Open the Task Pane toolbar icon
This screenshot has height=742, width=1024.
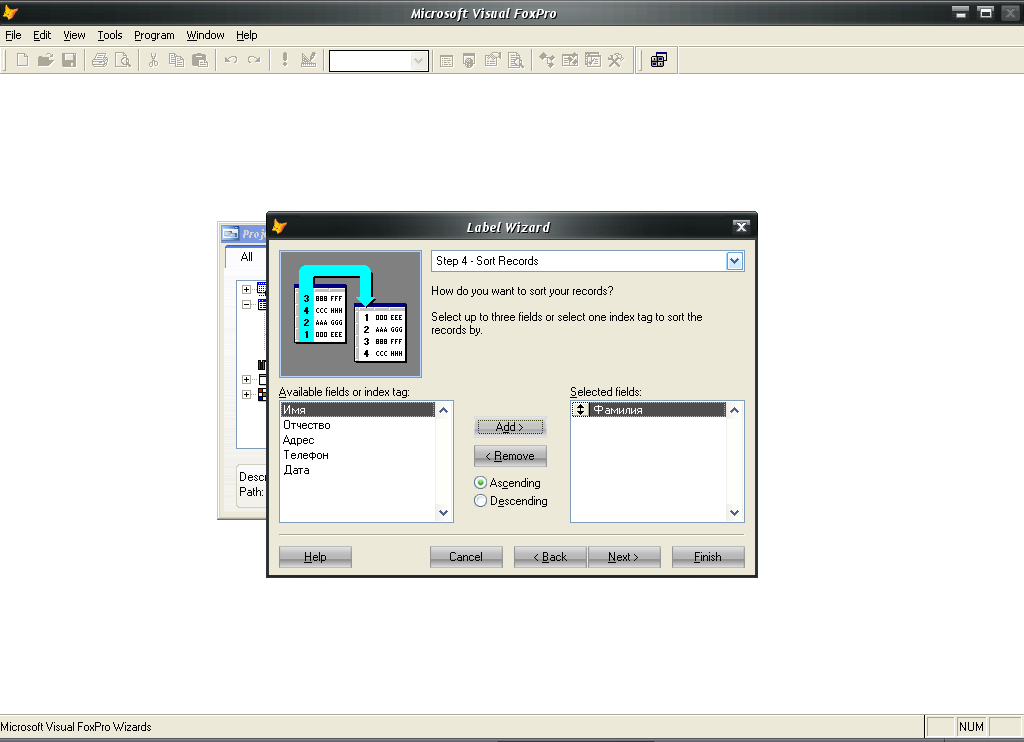(x=593, y=61)
